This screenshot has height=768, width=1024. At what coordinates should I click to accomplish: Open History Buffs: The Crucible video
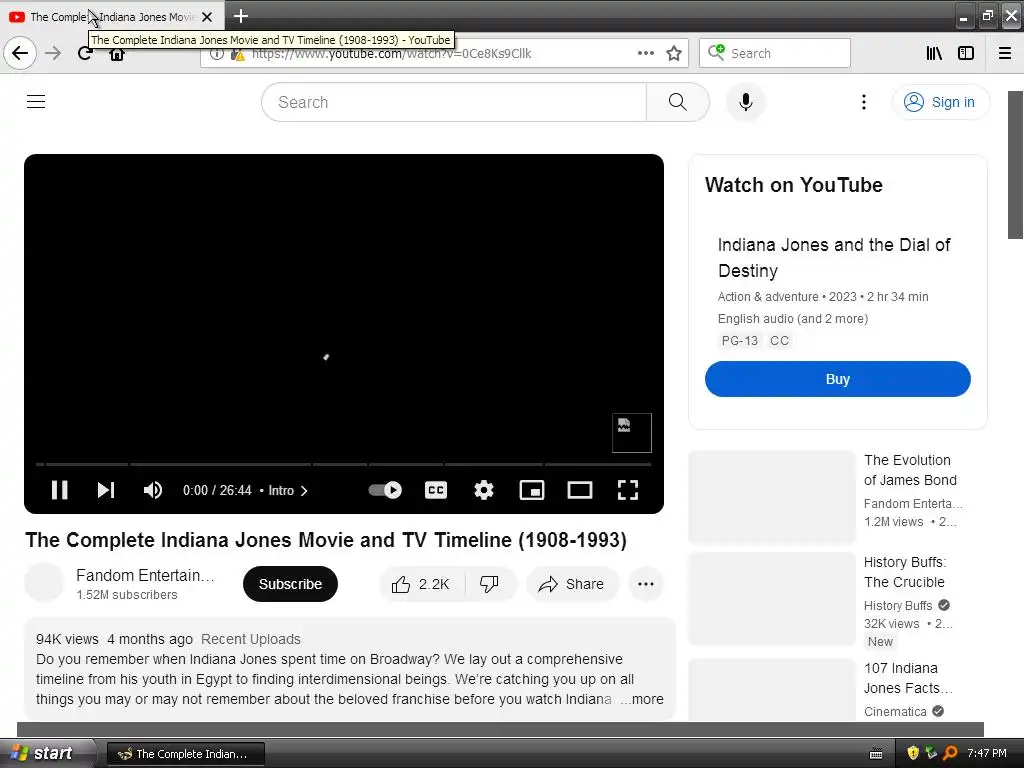905,572
